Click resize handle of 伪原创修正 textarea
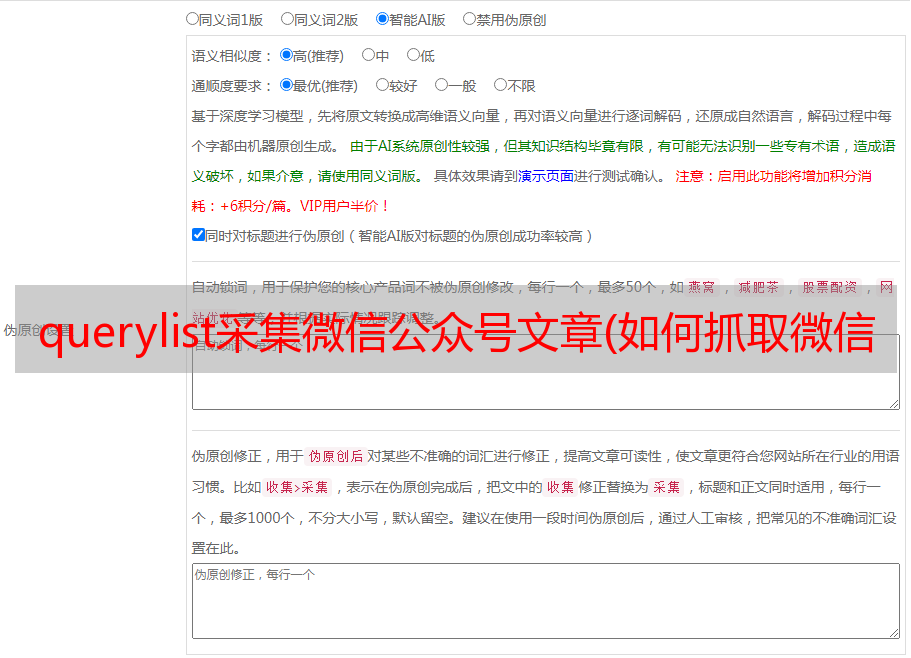The image size is (911, 658). coord(894,633)
